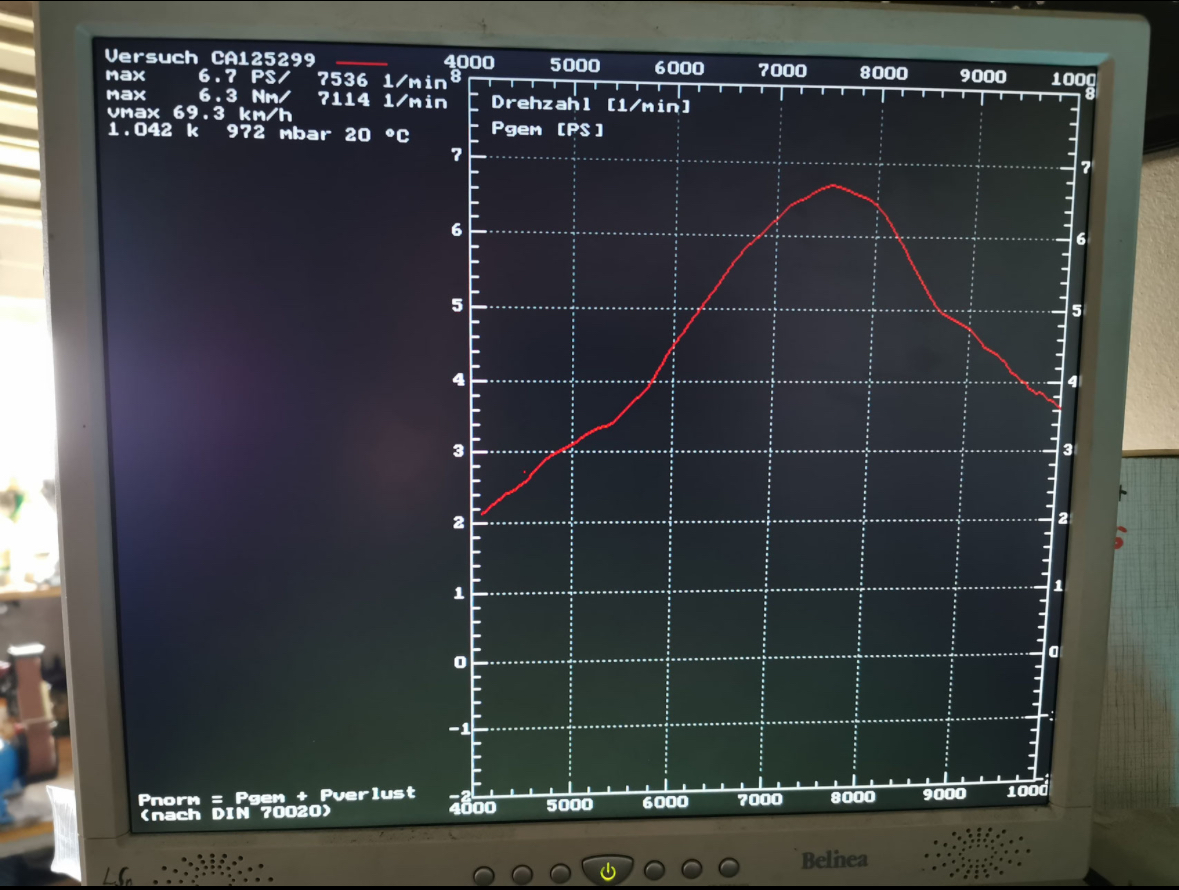
Task: Click the max torque value 6.3 Nm
Action: point(244,96)
